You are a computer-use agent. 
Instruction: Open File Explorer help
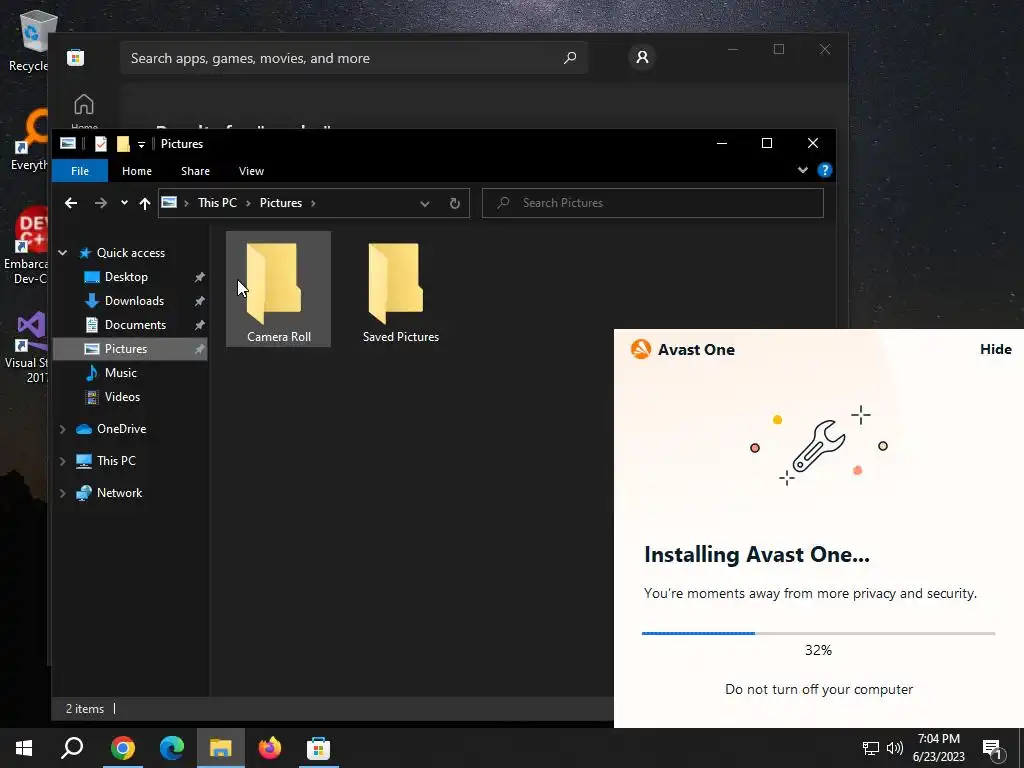point(824,170)
